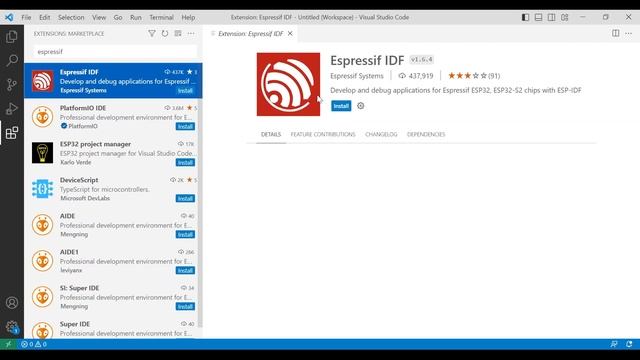Image resolution: width=640 pixels, height=360 pixels.
Task: Open the Accounts menu icon
Action: [12, 303]
